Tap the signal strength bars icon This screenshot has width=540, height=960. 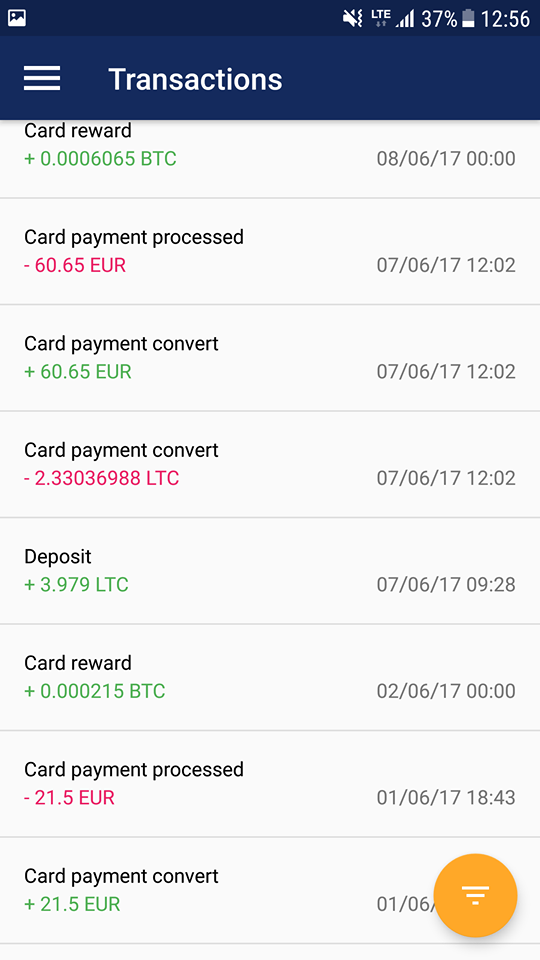coord(405,19)
